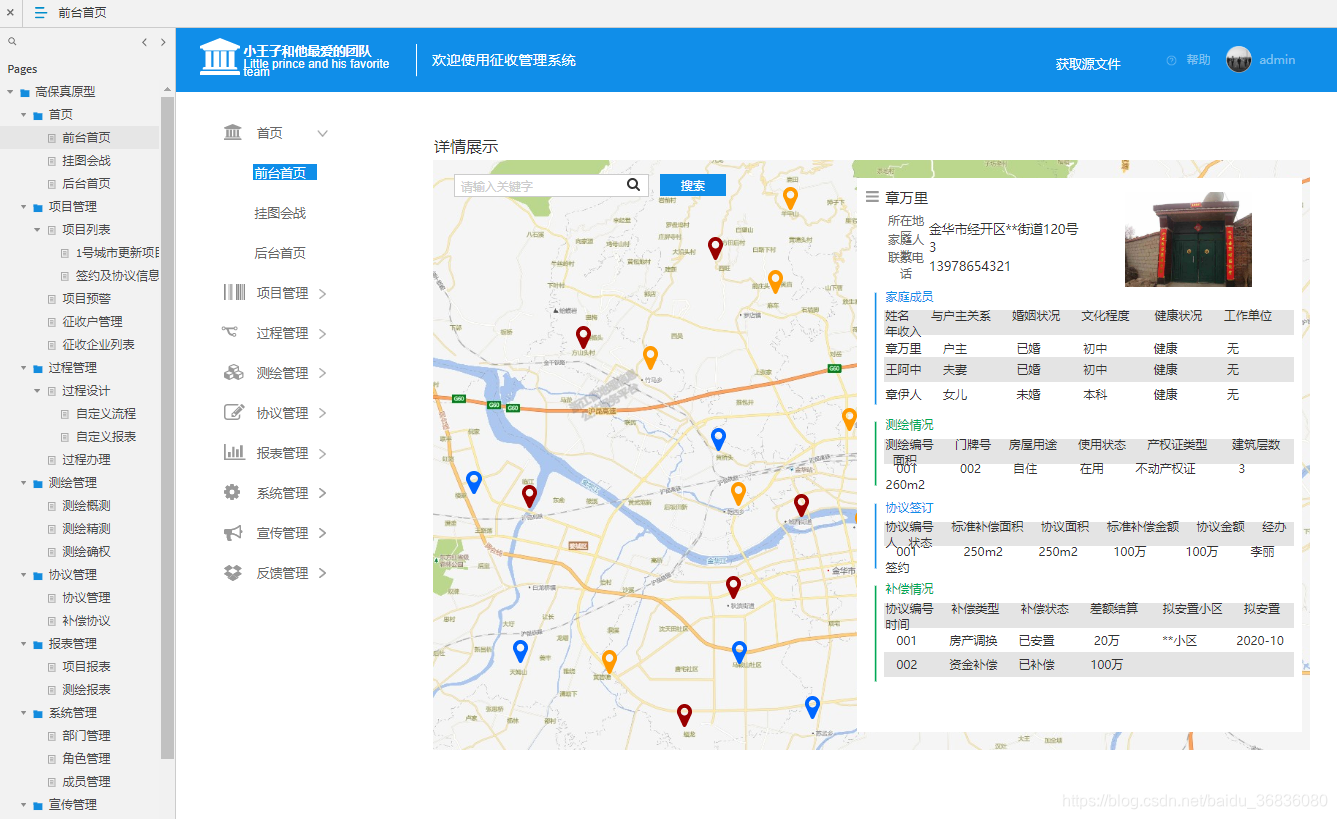Screen dimensions: 1337x819
Task: Expand the 协议管理 navigation chevron
Action: point(322,413)
